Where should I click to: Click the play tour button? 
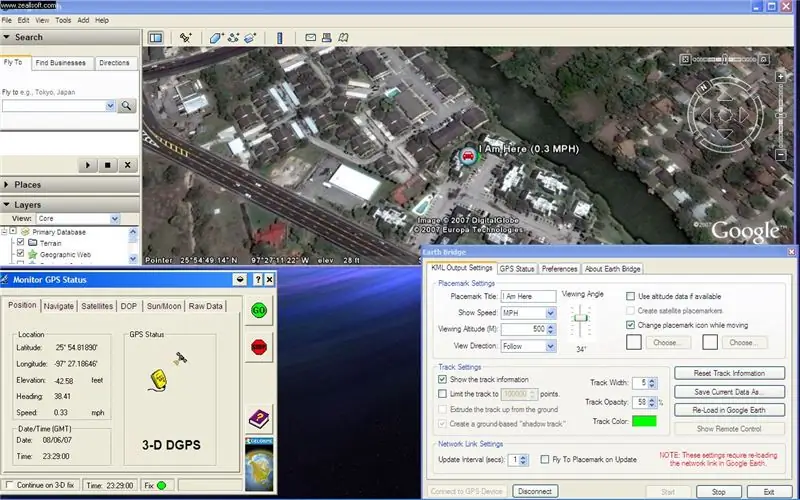[x=88, y=165]
